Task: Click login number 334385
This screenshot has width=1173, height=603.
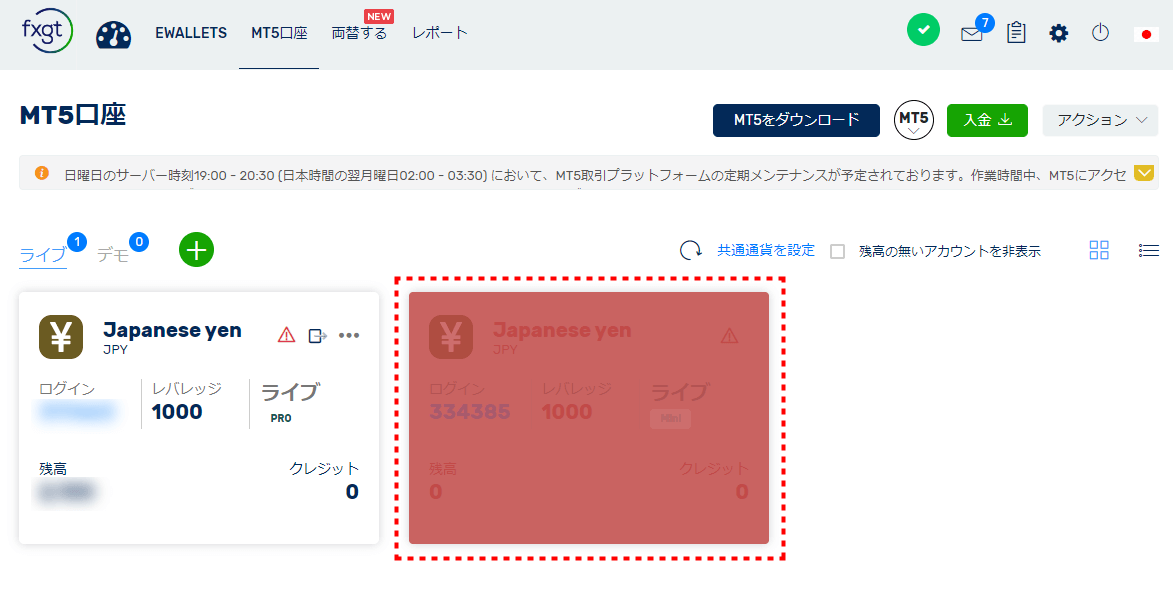Action: pos(470,411)
